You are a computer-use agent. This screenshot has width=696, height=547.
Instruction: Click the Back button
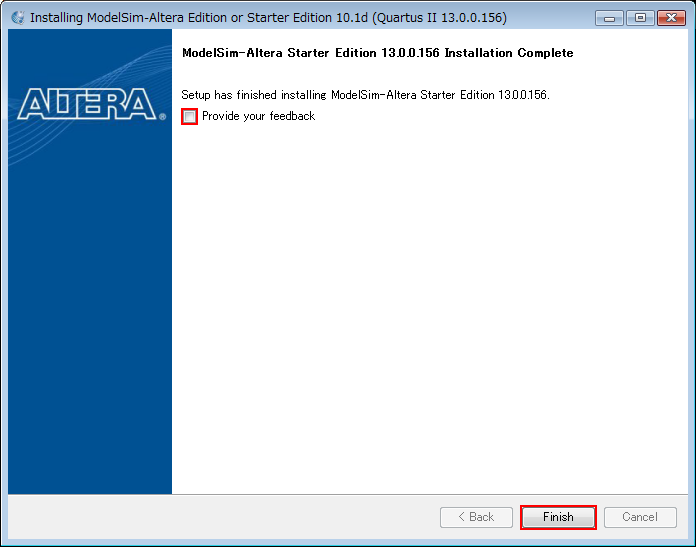coord(476,517)
